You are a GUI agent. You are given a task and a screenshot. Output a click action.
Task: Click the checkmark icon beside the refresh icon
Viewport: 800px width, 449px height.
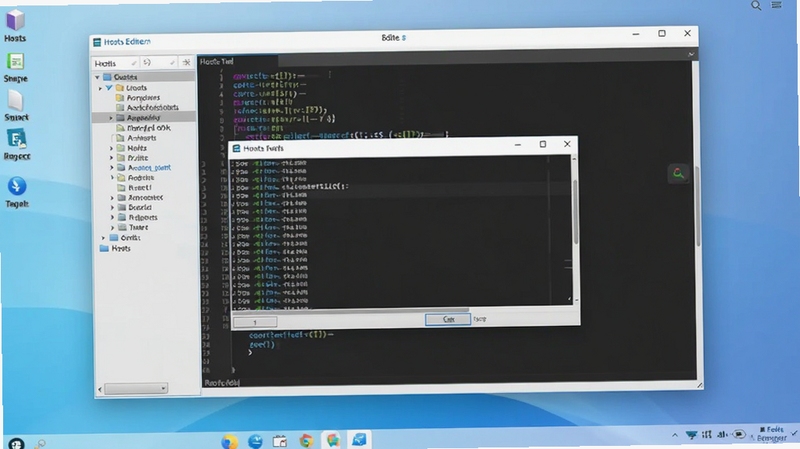tap(172, 62)
